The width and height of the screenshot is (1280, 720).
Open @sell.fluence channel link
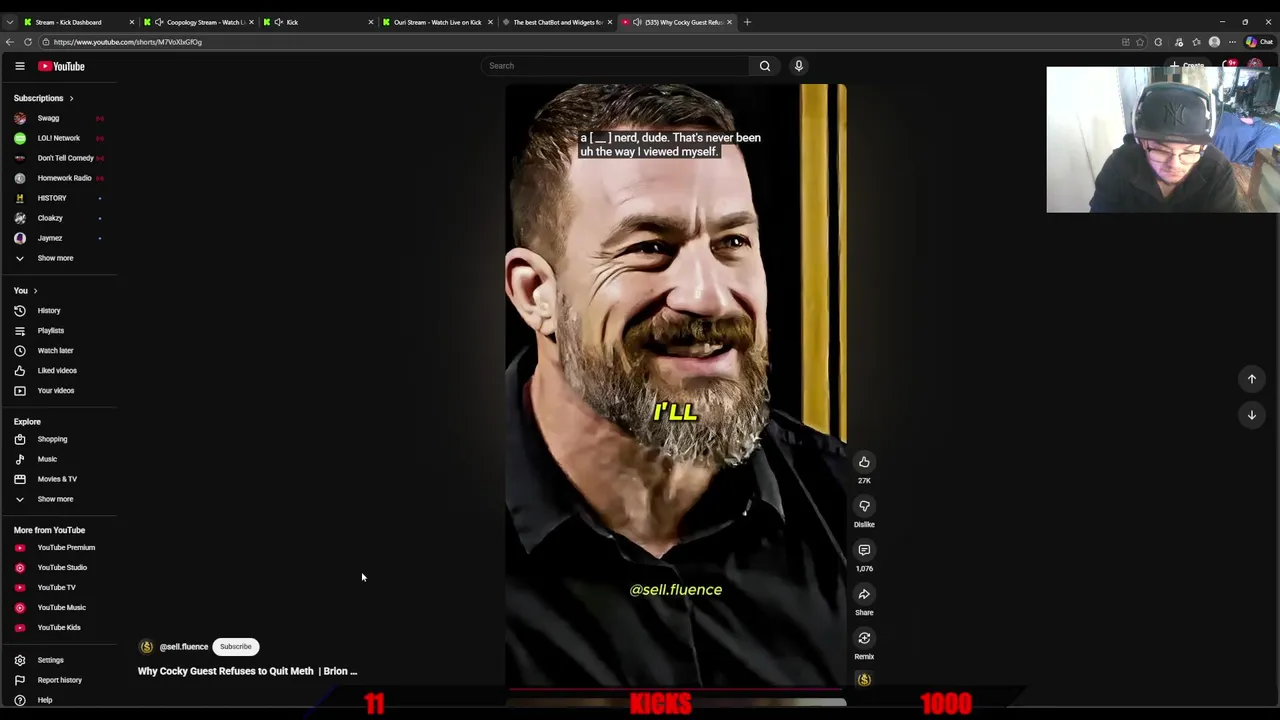coord(184,647)
